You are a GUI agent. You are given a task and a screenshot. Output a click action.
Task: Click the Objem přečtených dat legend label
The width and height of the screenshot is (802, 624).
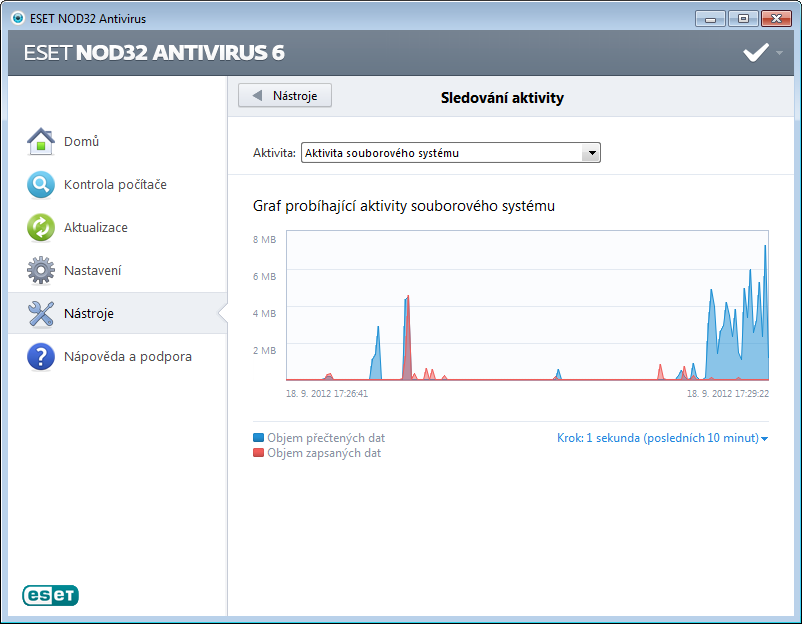326,438
